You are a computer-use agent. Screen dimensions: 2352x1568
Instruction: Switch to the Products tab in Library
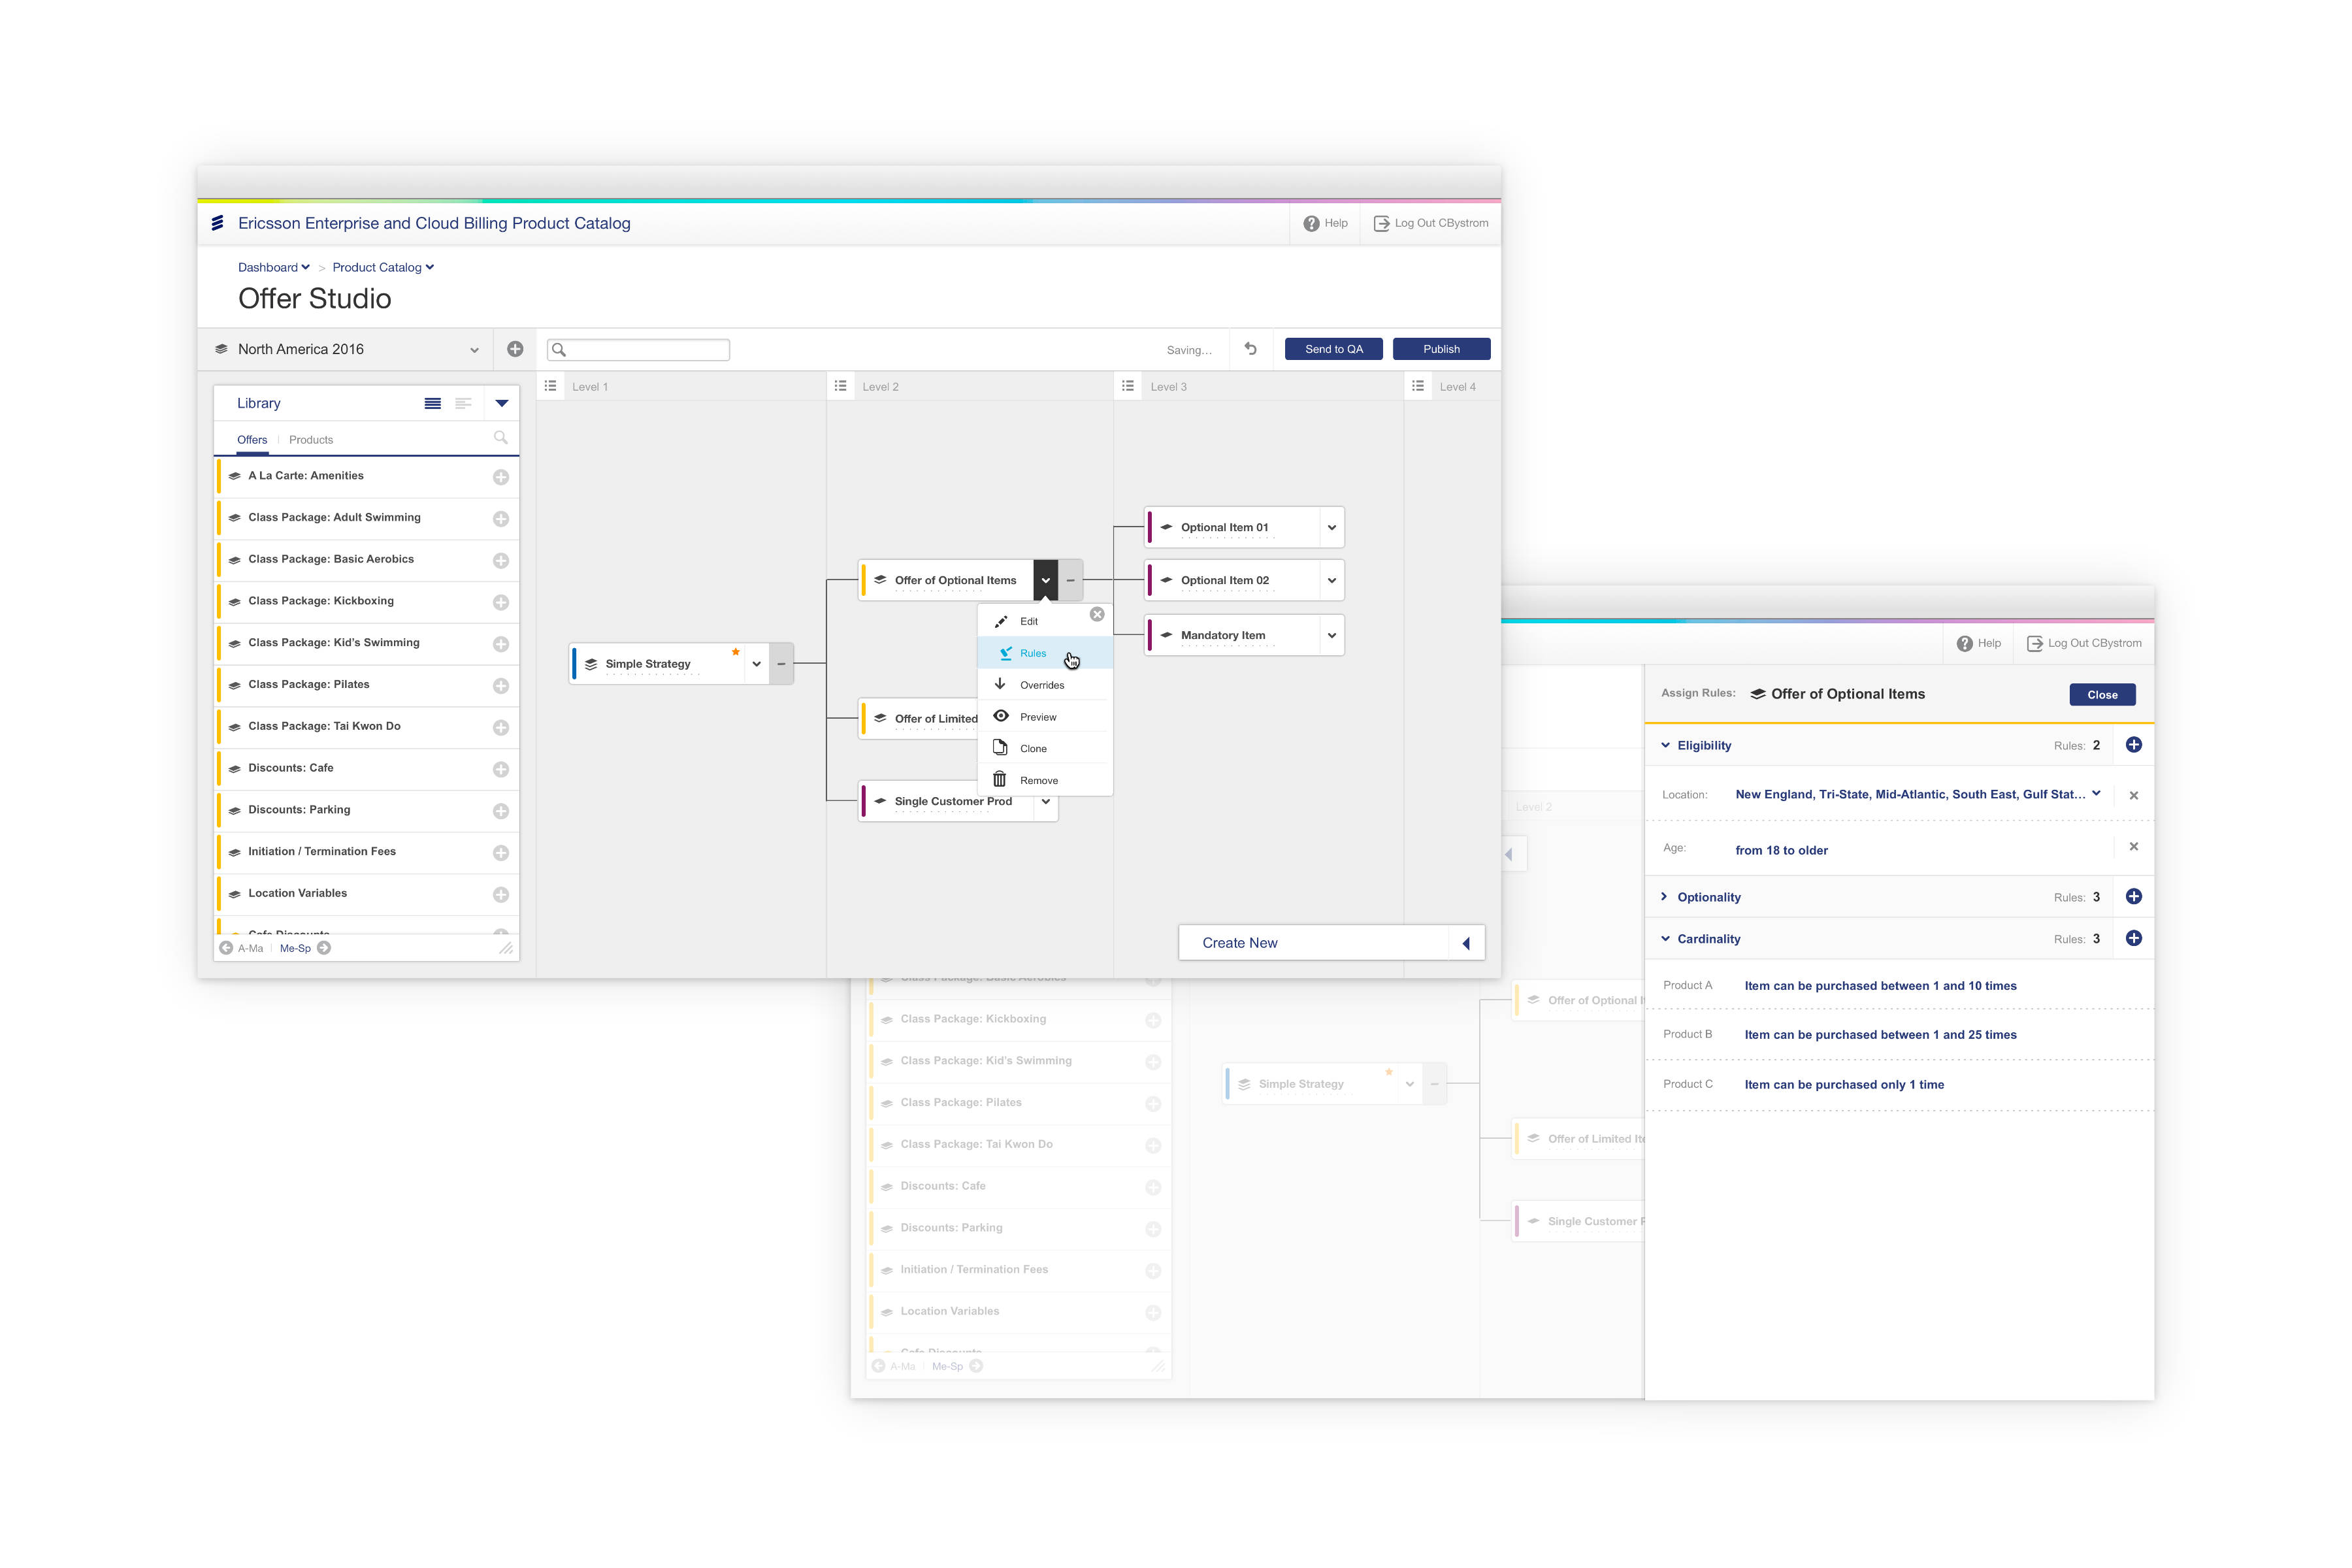click(310, 440)
